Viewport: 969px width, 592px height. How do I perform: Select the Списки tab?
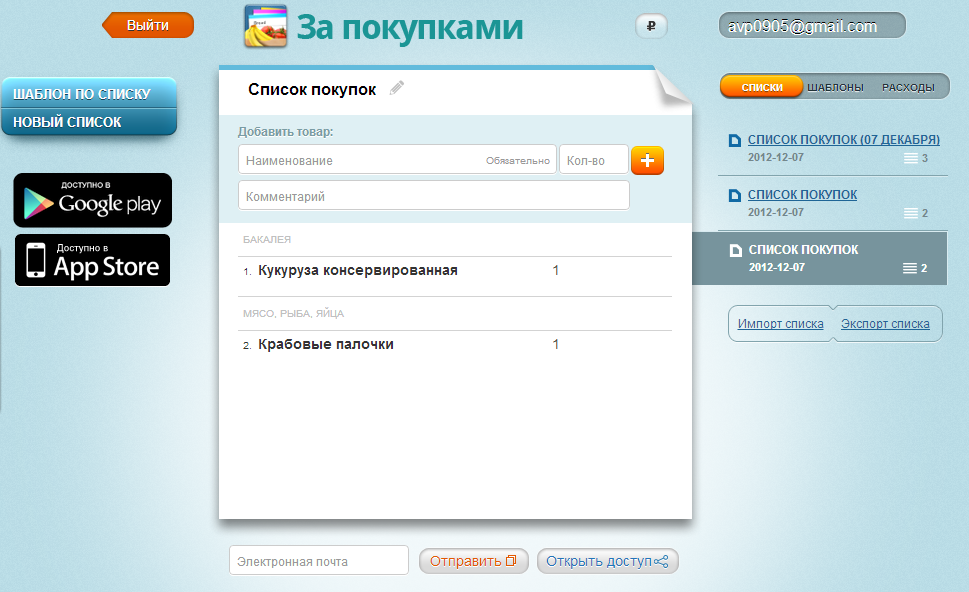[762, 88]
